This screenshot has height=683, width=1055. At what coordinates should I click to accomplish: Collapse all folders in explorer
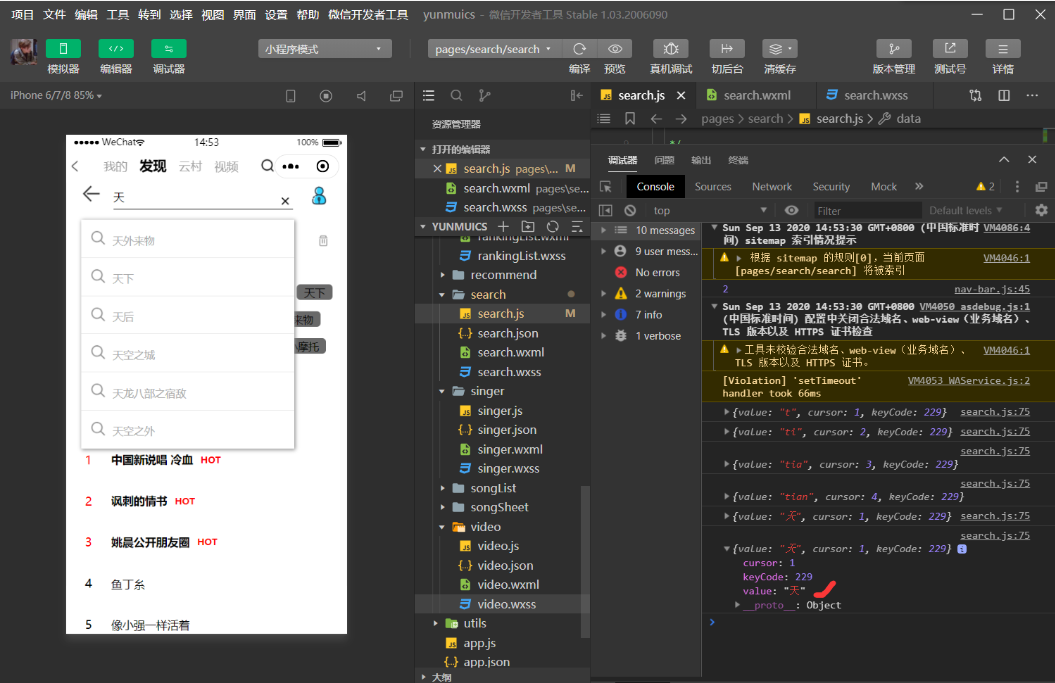(577, 227)
